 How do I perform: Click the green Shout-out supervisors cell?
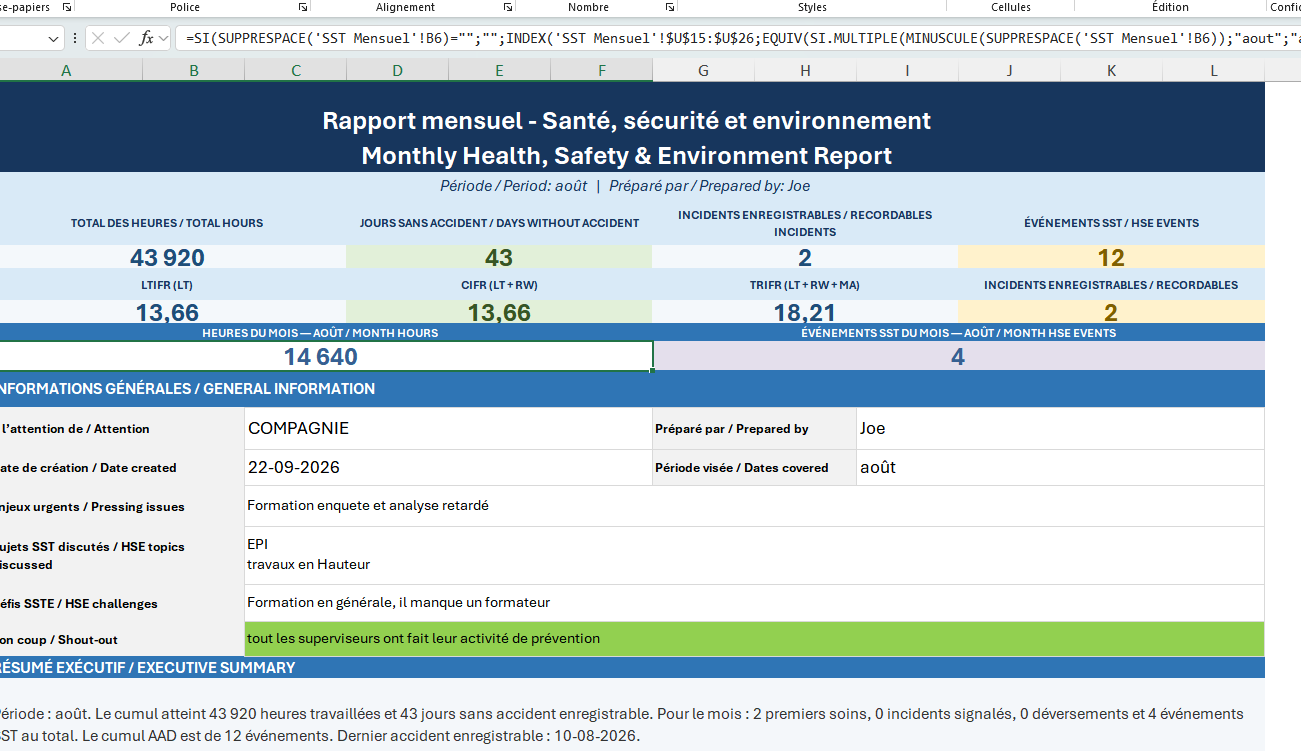point(754,638)
